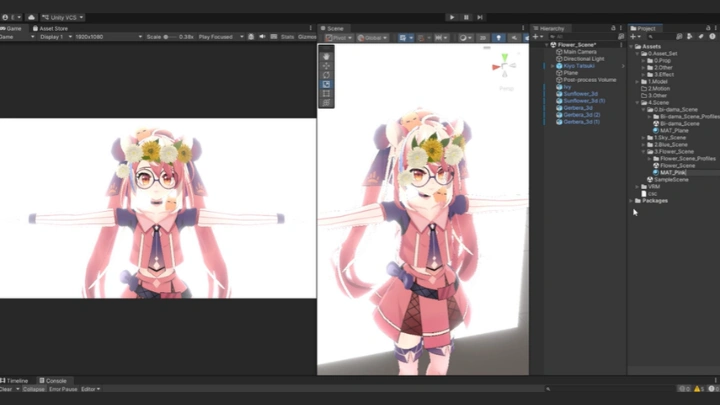Expand the Packages folder
Viewport: 720px width, 405px height.
(631, 201)
